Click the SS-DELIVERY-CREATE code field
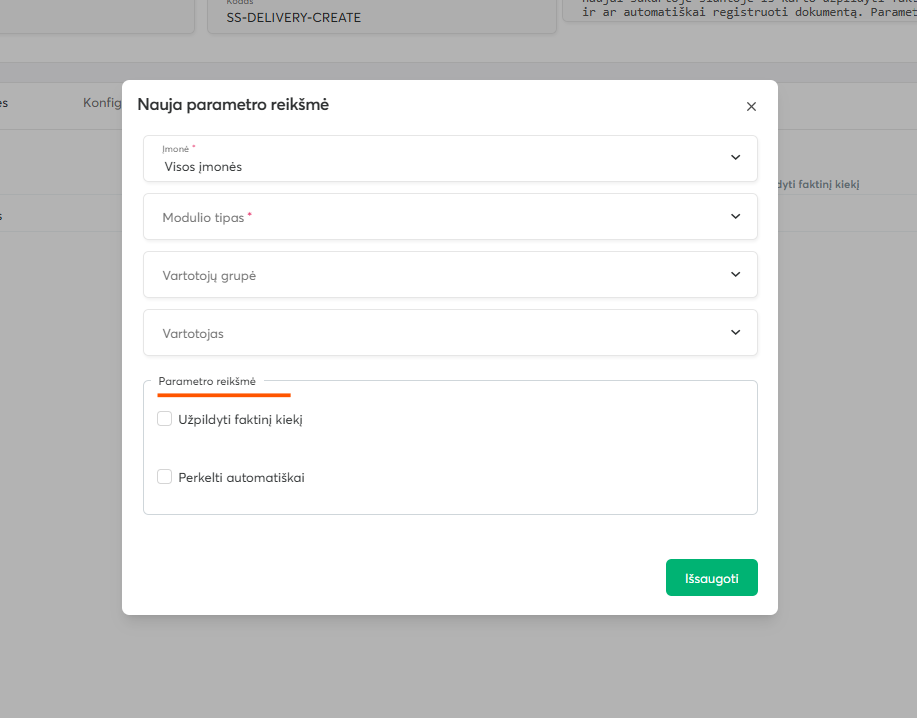The image size is (917, 718). (x=380, y=18)
